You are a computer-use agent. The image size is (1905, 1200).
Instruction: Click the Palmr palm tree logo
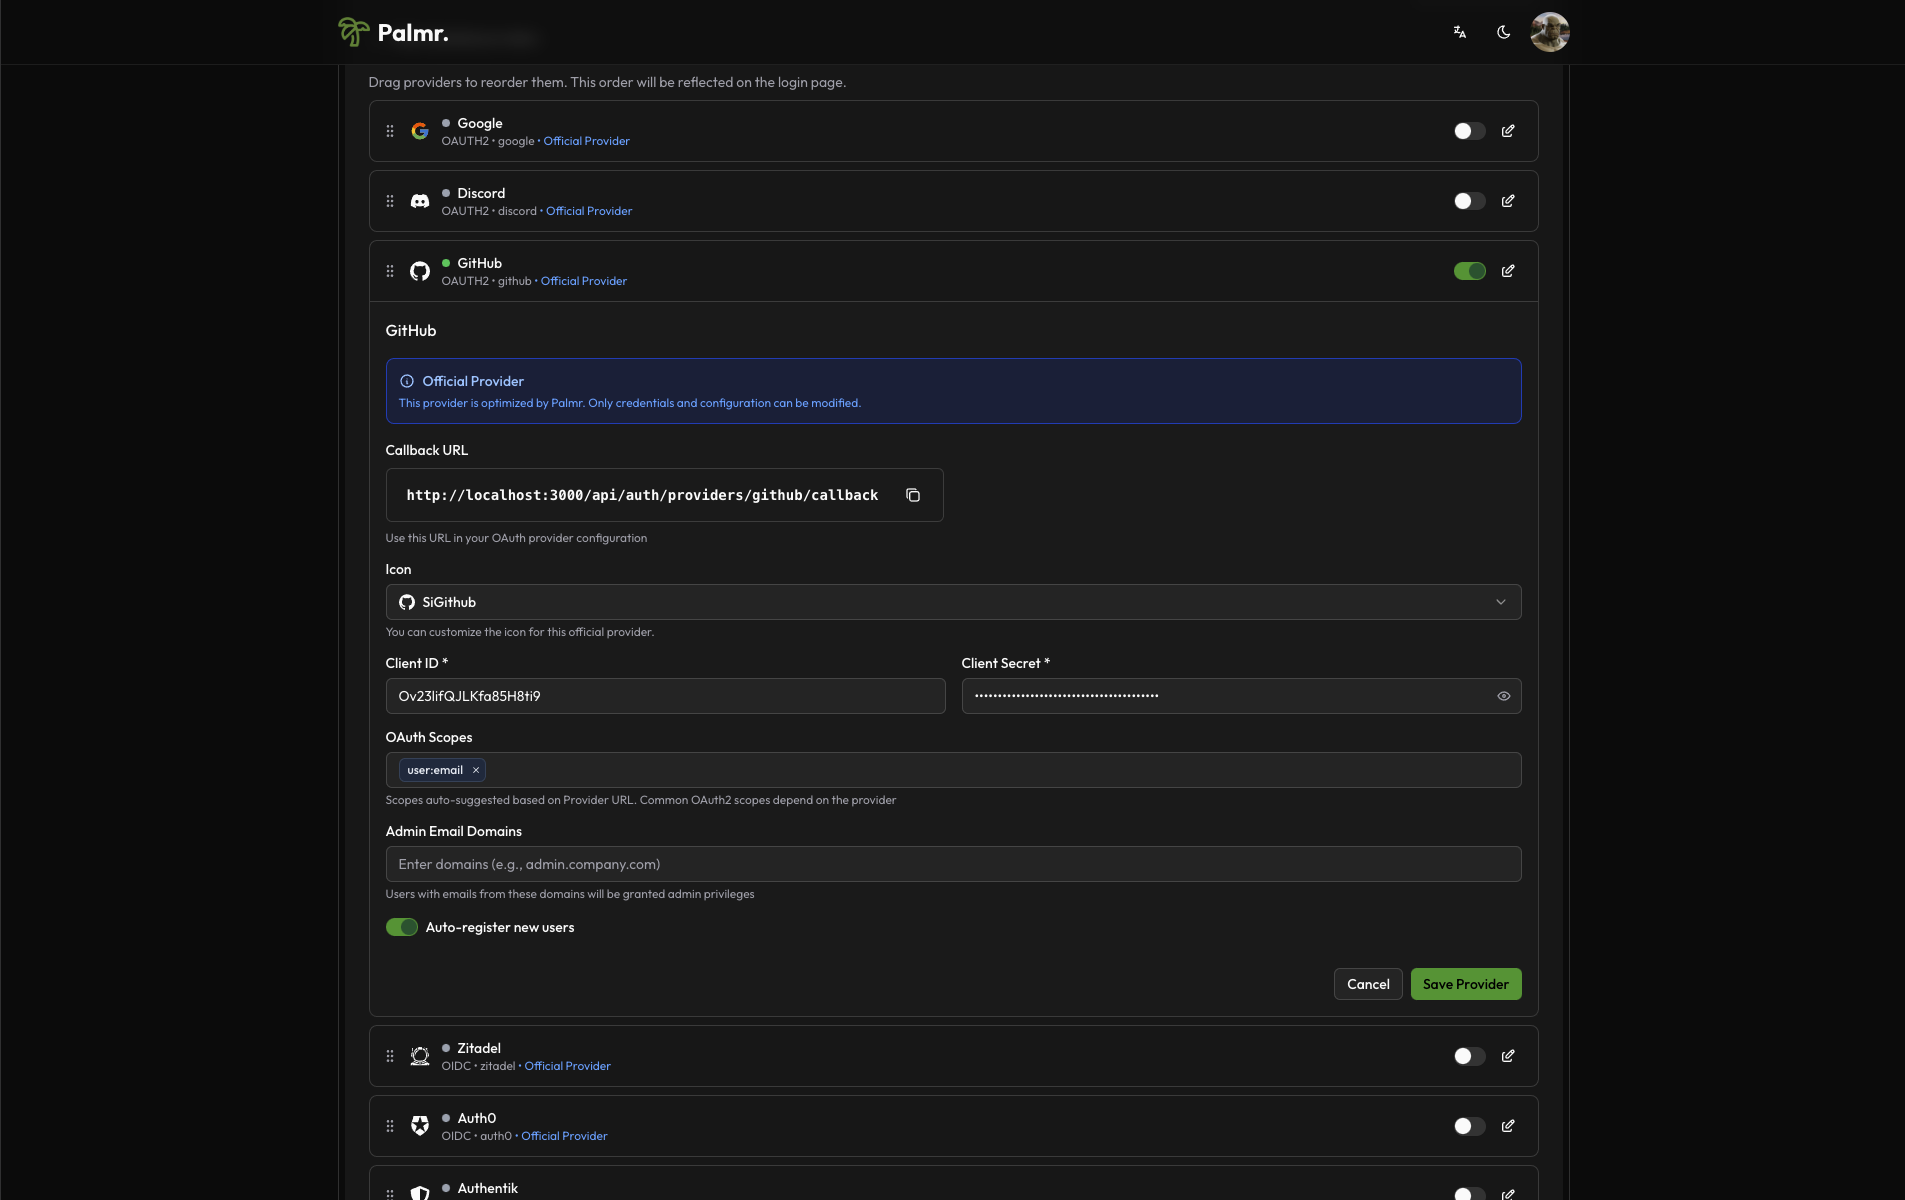(x=354, y=32)
